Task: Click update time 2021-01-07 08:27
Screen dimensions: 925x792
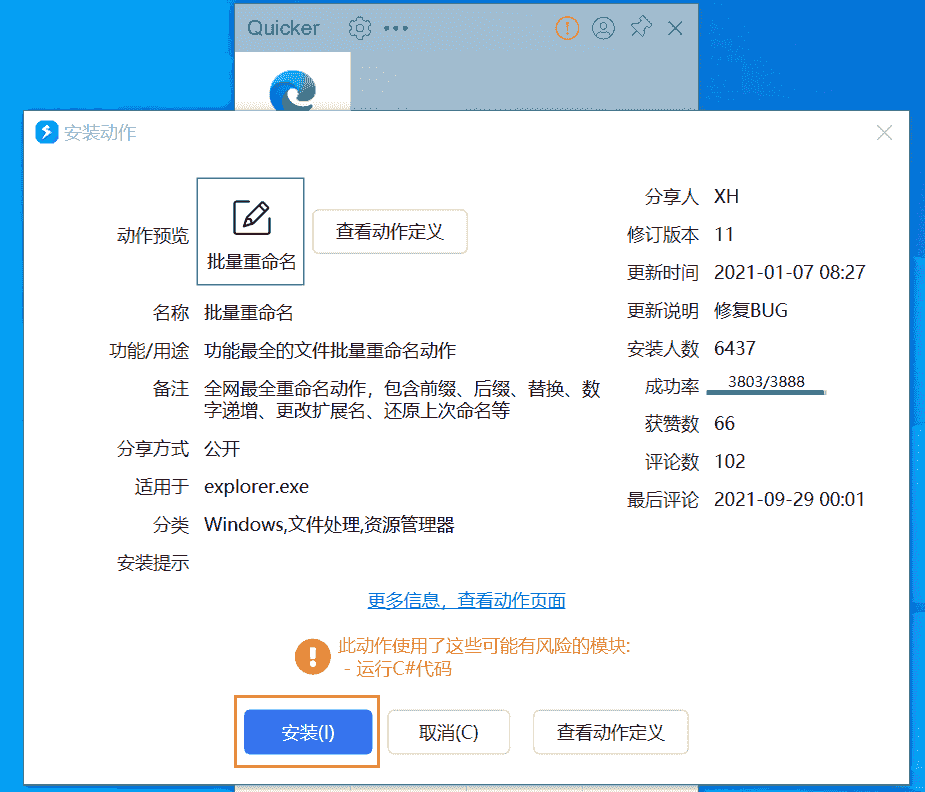Action: pos(789,272)
